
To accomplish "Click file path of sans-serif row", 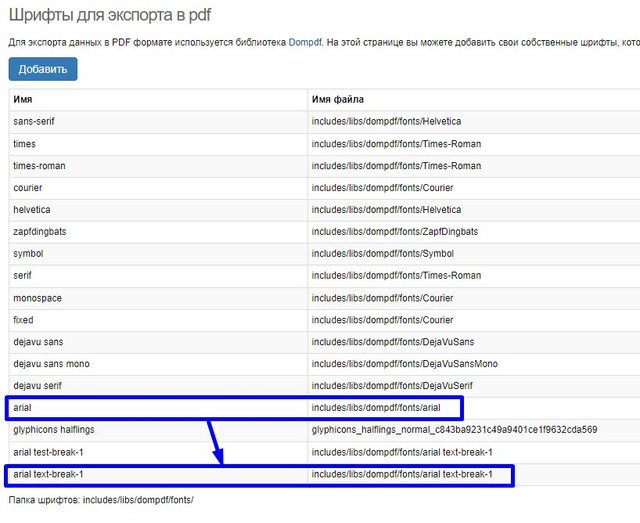I will pos(386,121).
